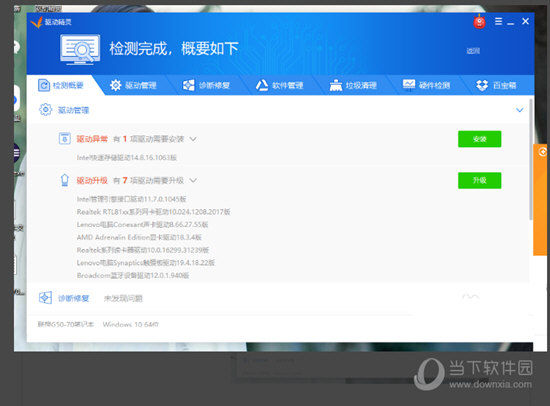Collapse the 驱动升级 list chevron
Image resolution: width=550 pixels, height=406 pixels.
193,180
